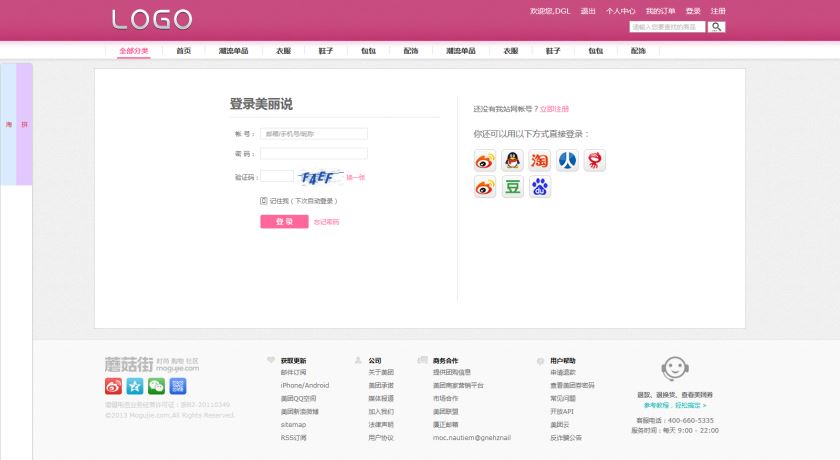The image size is (840, 460).
Task: Open footer link 开放API
Action: 562,412
